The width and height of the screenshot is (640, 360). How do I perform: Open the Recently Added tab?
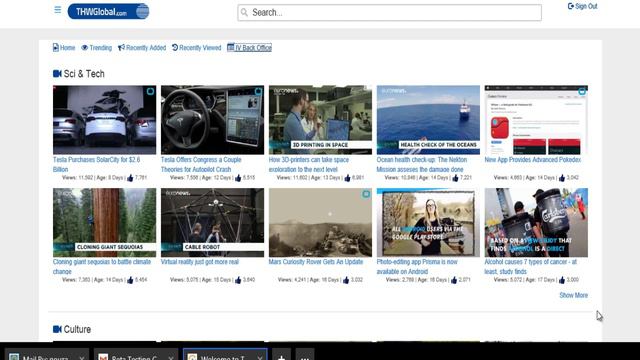click(x=142, y=48)
